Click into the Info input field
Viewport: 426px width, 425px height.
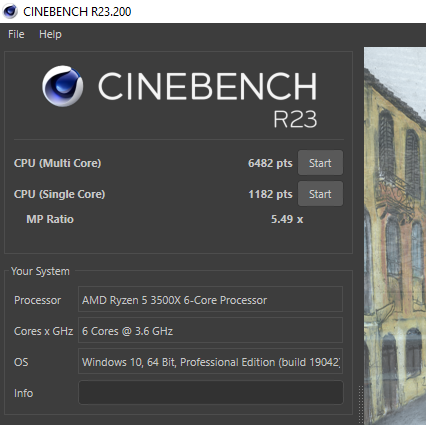[211, 393]
